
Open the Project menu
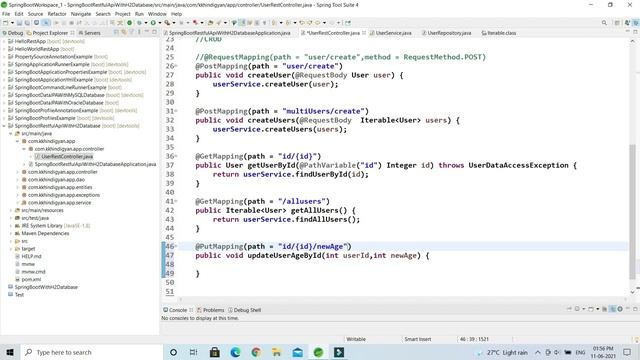122,14
